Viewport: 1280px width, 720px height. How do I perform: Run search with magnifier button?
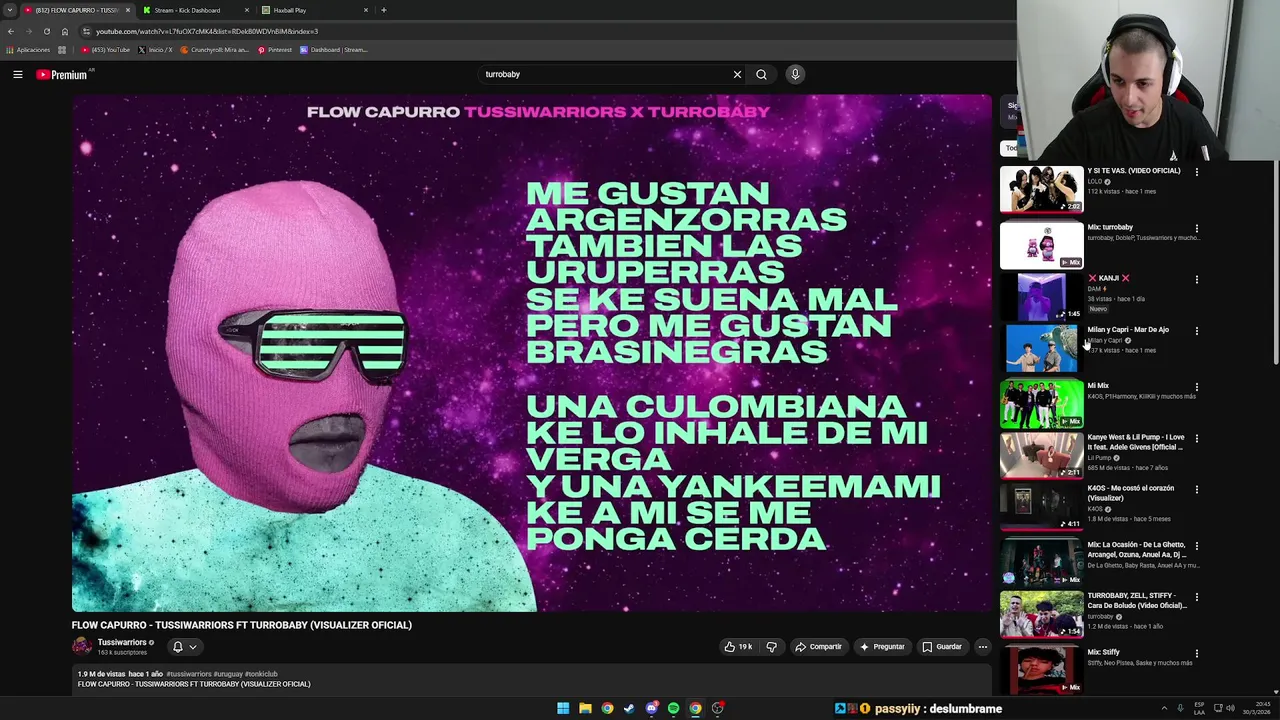click(761, 74)
